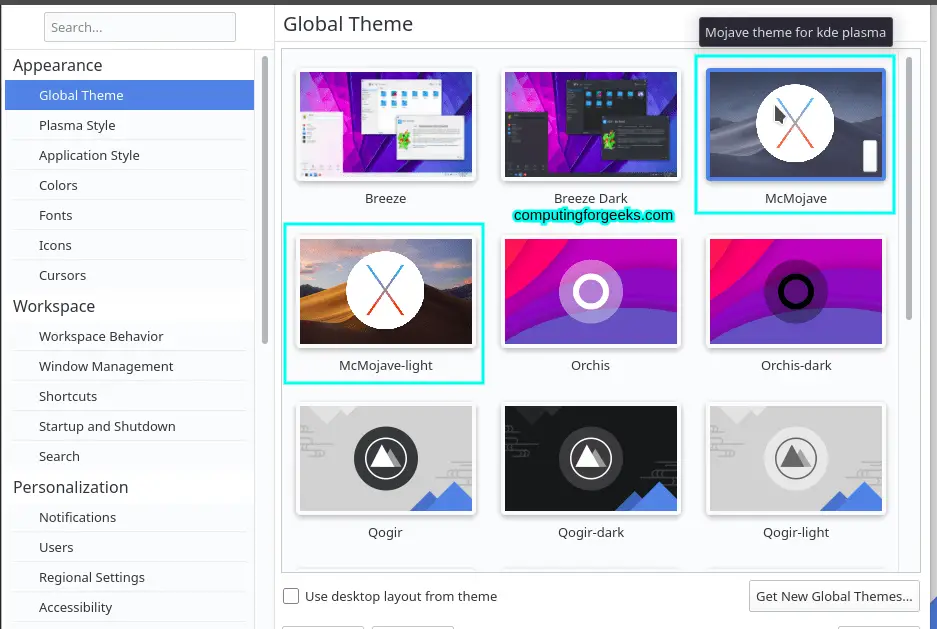The image size is (937, 629).
Task: Pick the Orchis-dark theme thumbnail
Action: 795,292
